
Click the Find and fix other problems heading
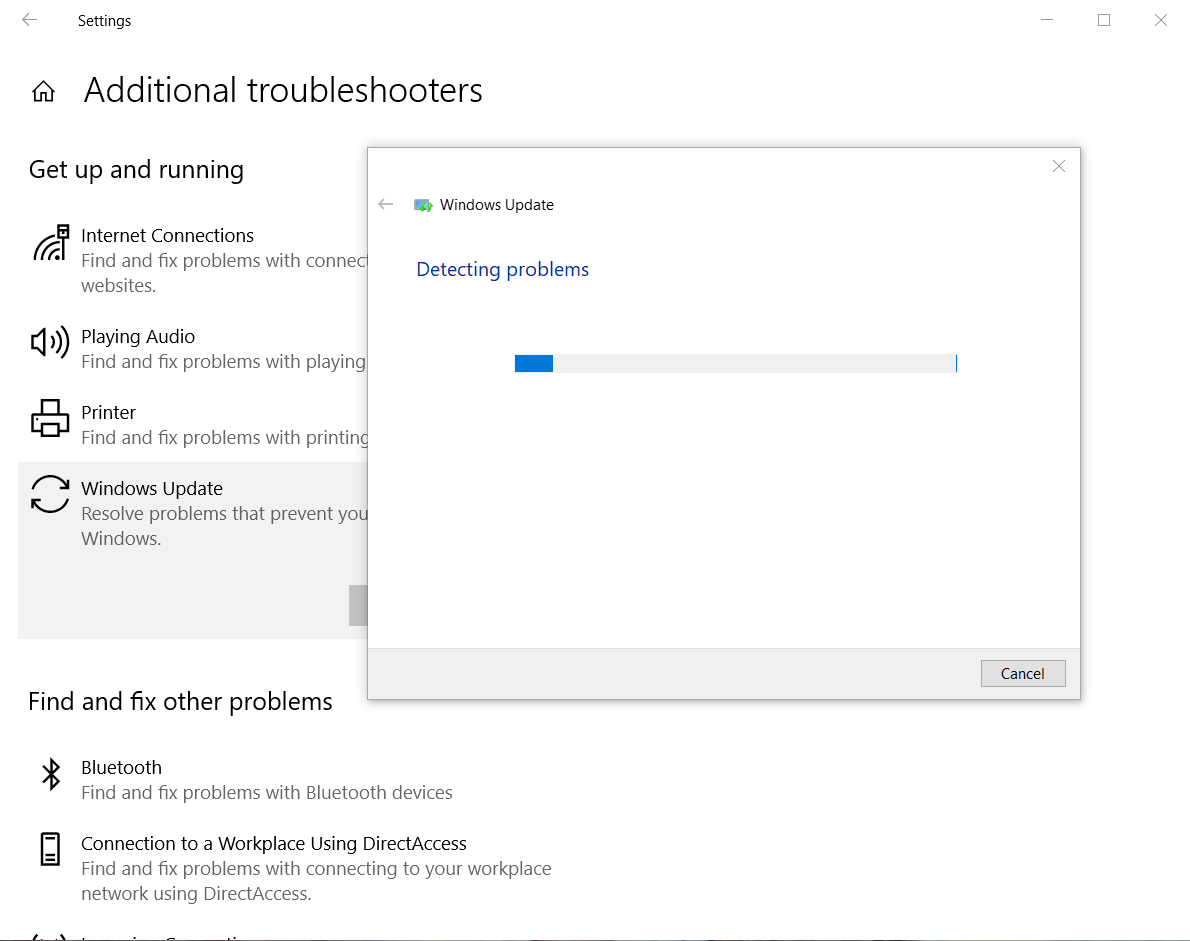[x=181, y=701]
